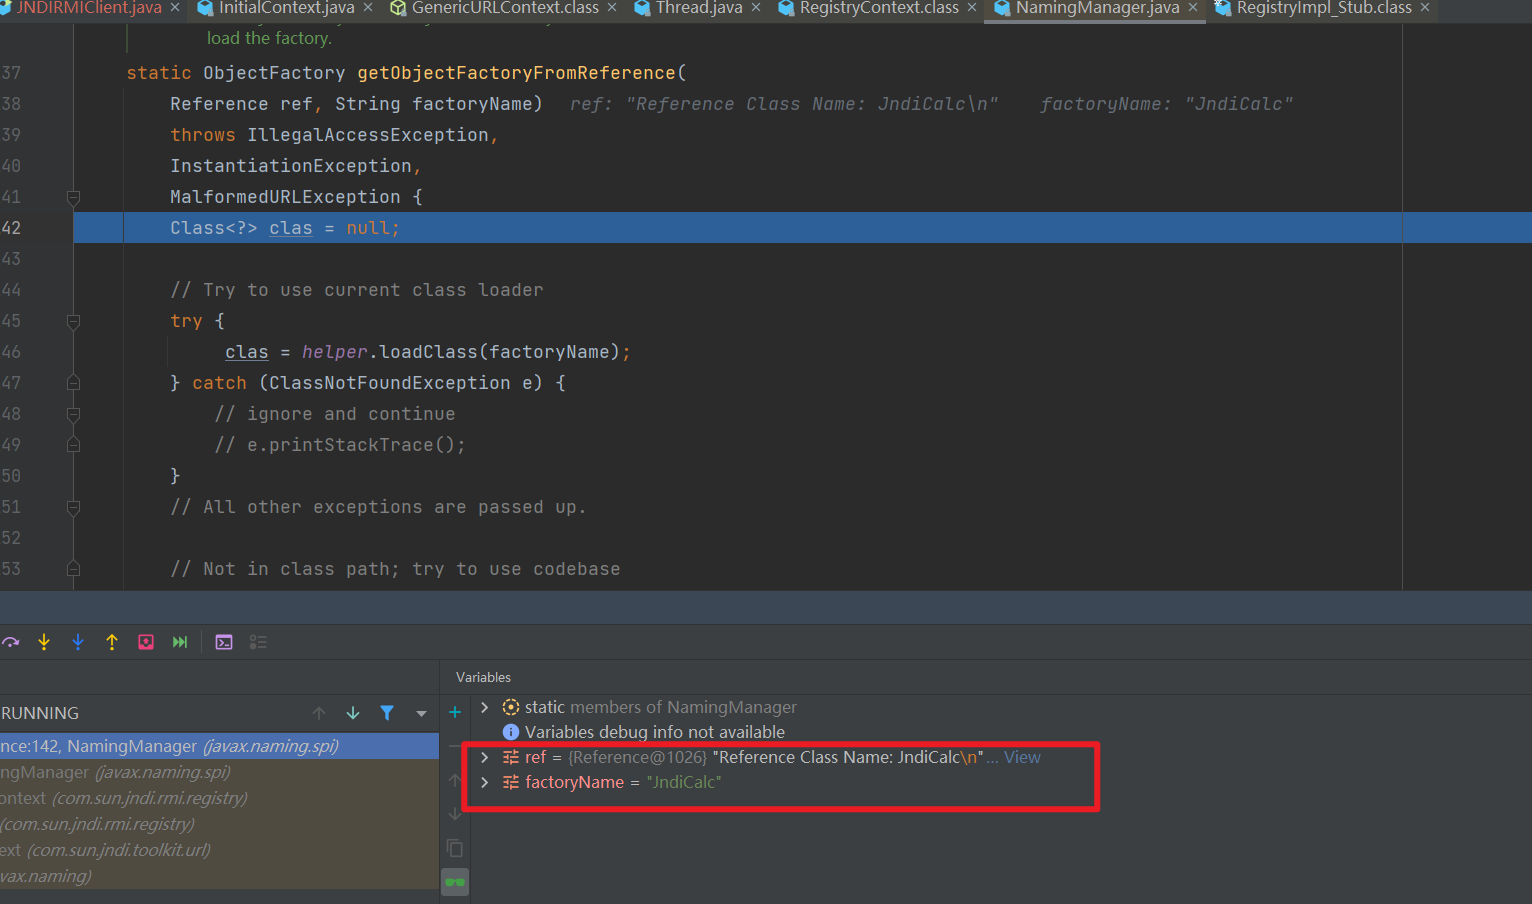1532x904 pixels.
Task: Toggle the green glasses show-watches button
Action: coord(455,882)
